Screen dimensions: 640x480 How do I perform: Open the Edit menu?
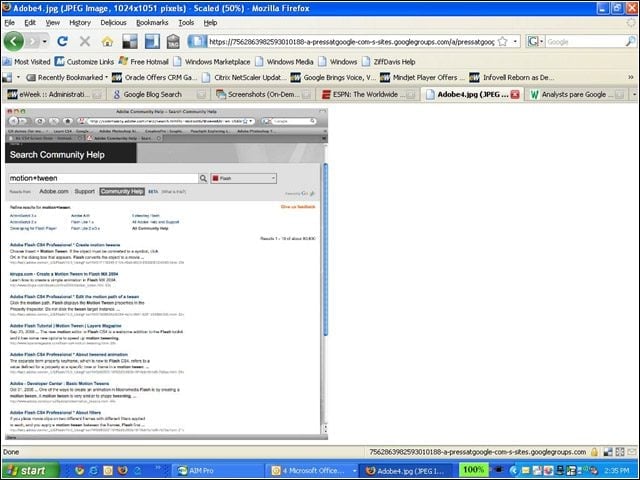[x=30, y=22]
